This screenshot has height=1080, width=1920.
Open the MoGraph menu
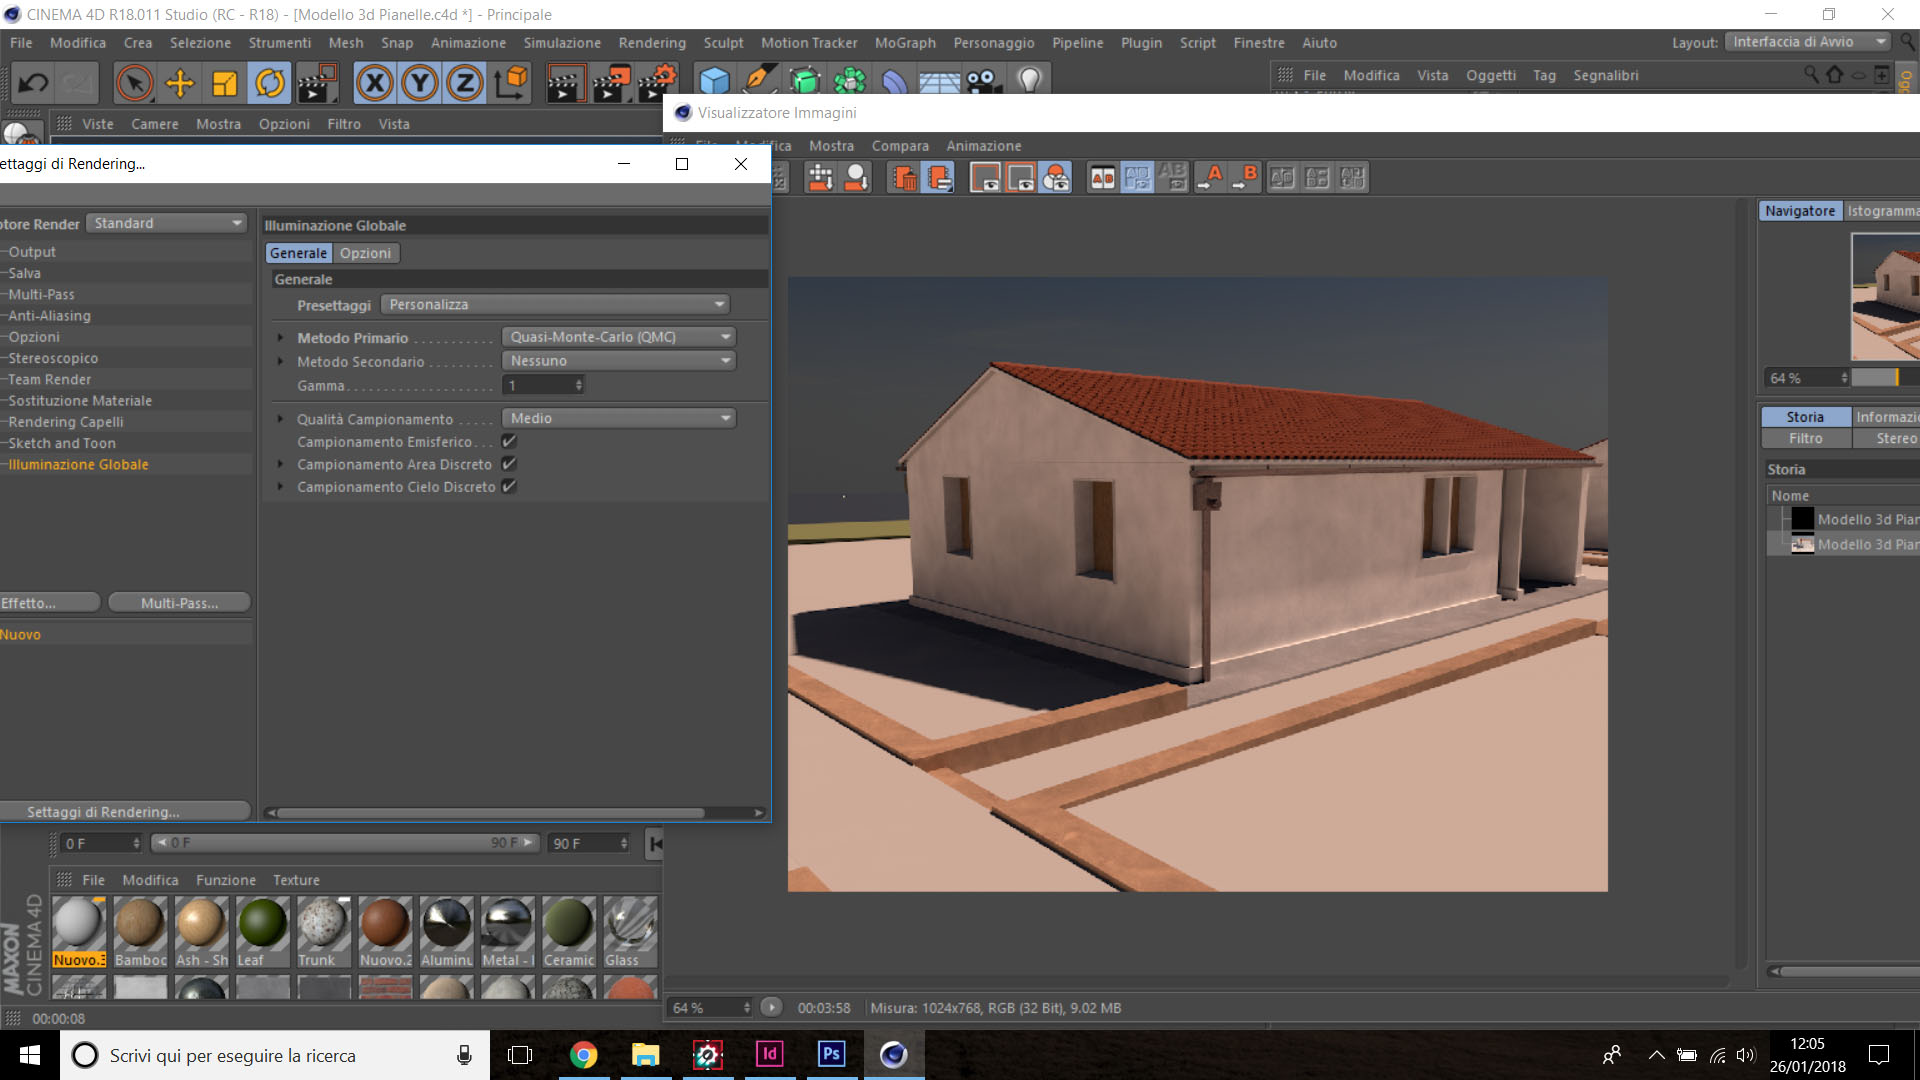(904, 43)
